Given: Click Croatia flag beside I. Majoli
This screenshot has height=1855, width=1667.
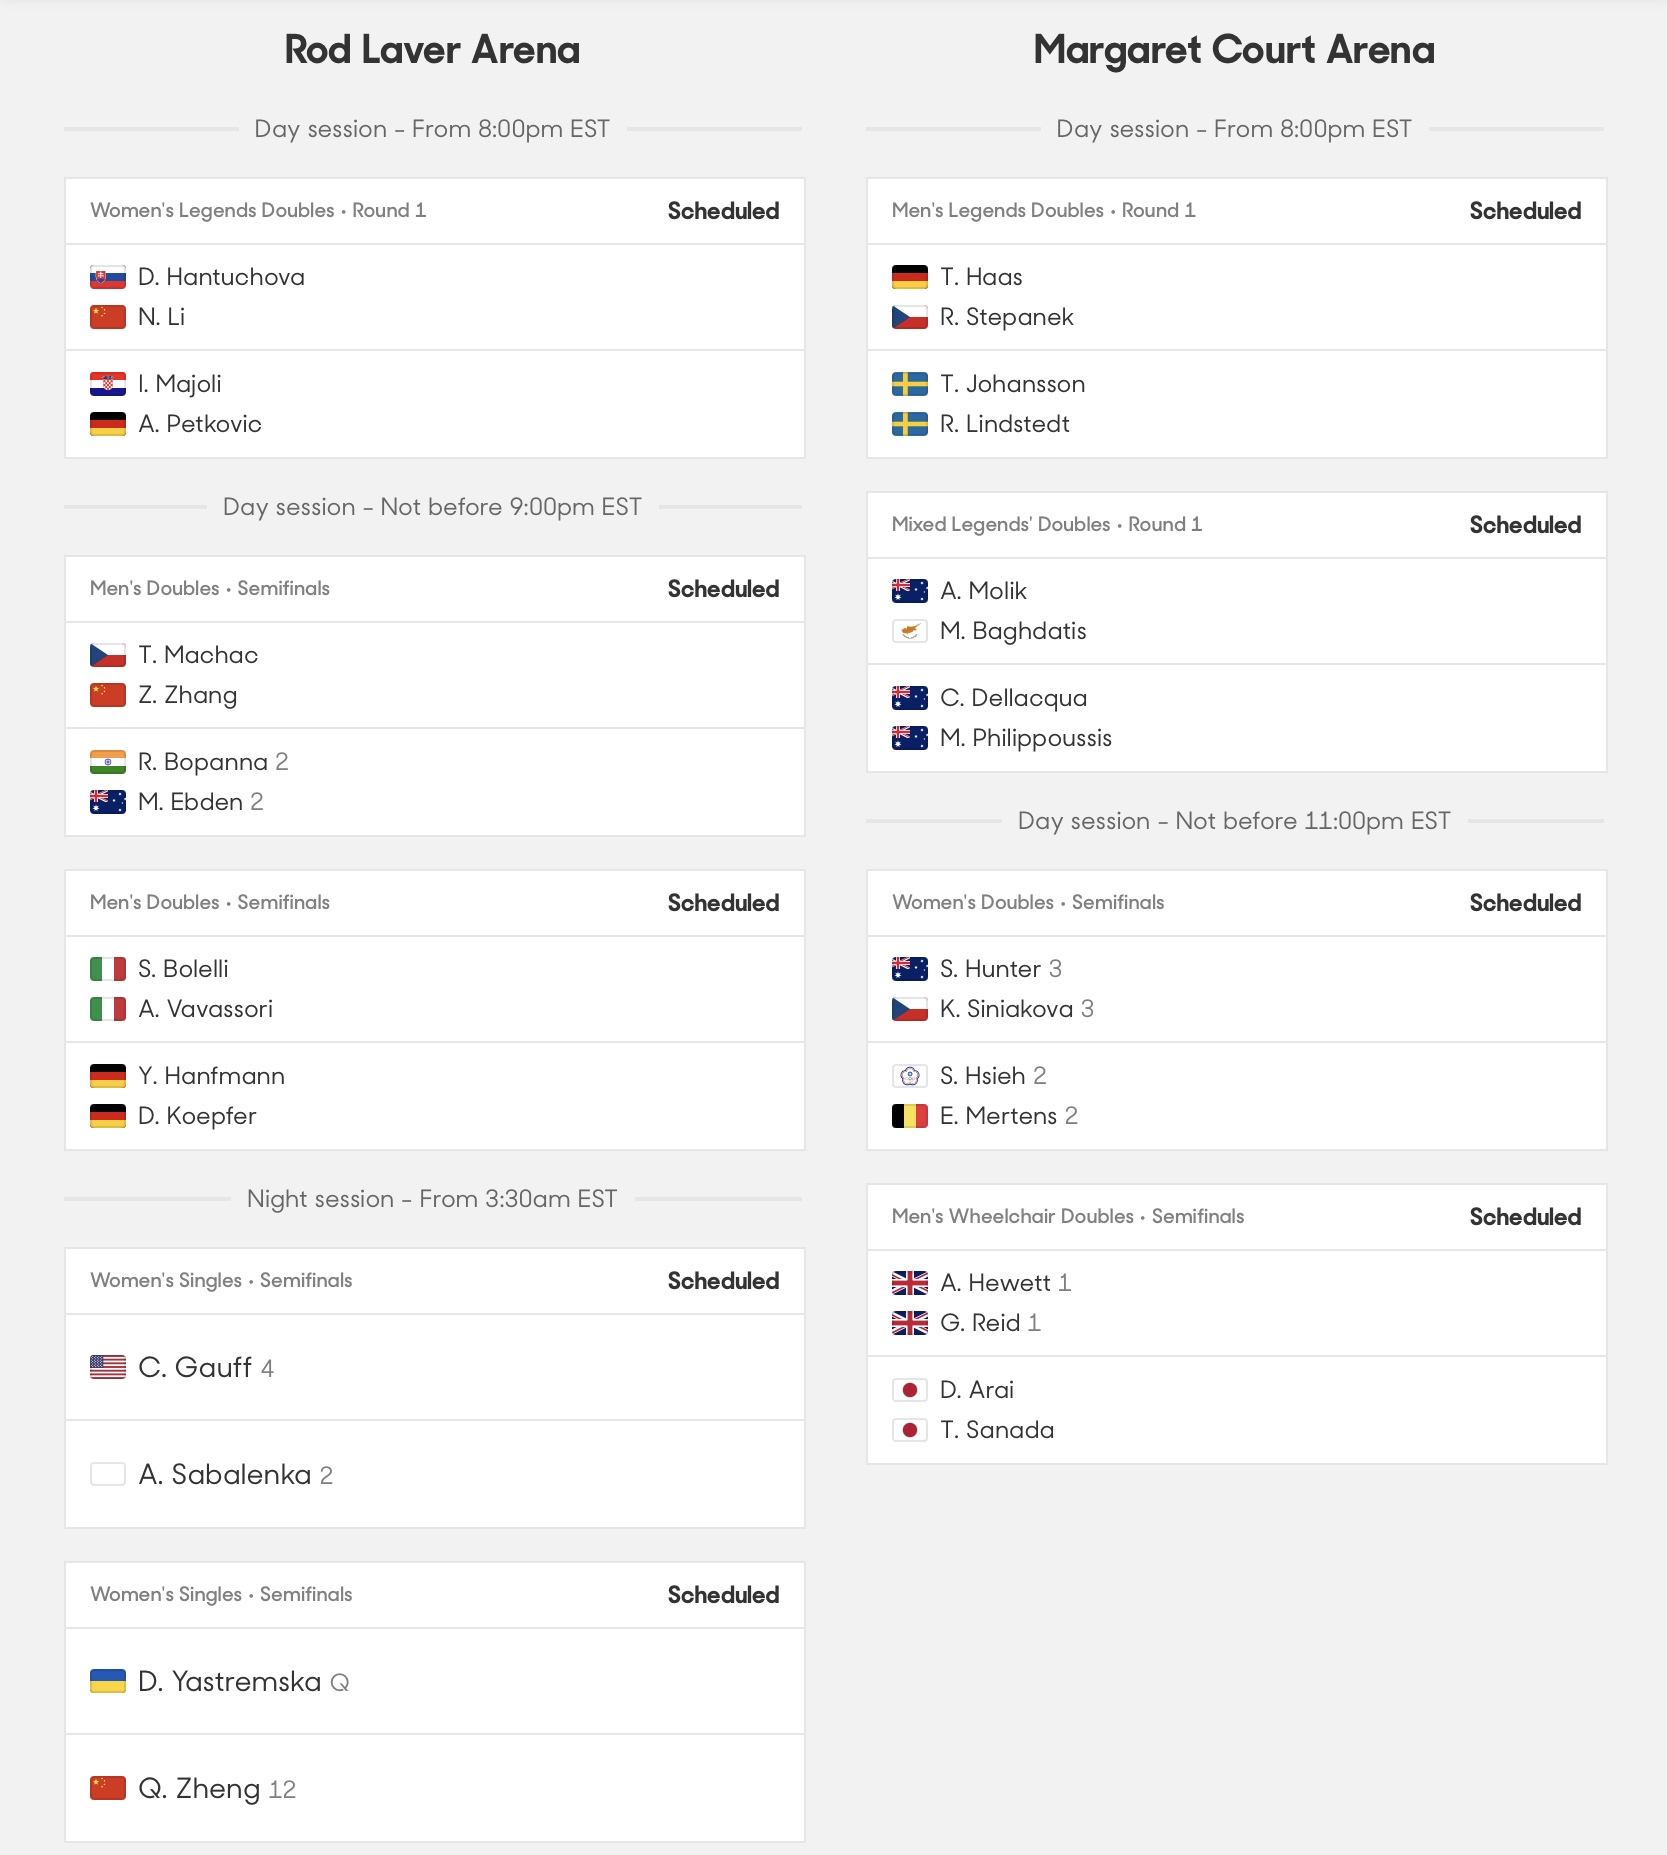Looking at the screenshot, I should point(108,384).
